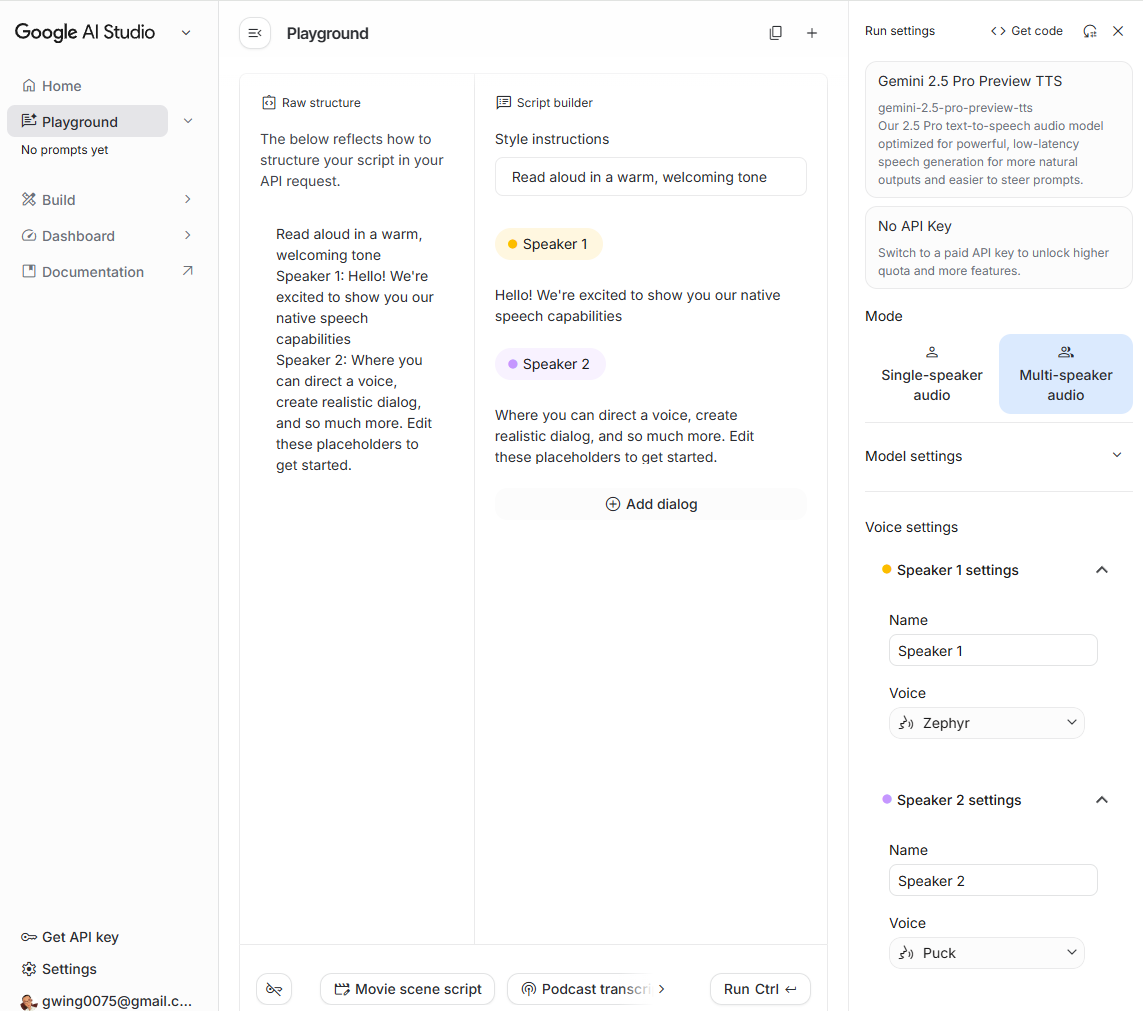Select Multi-speaker audio mode

(1065, 374)
